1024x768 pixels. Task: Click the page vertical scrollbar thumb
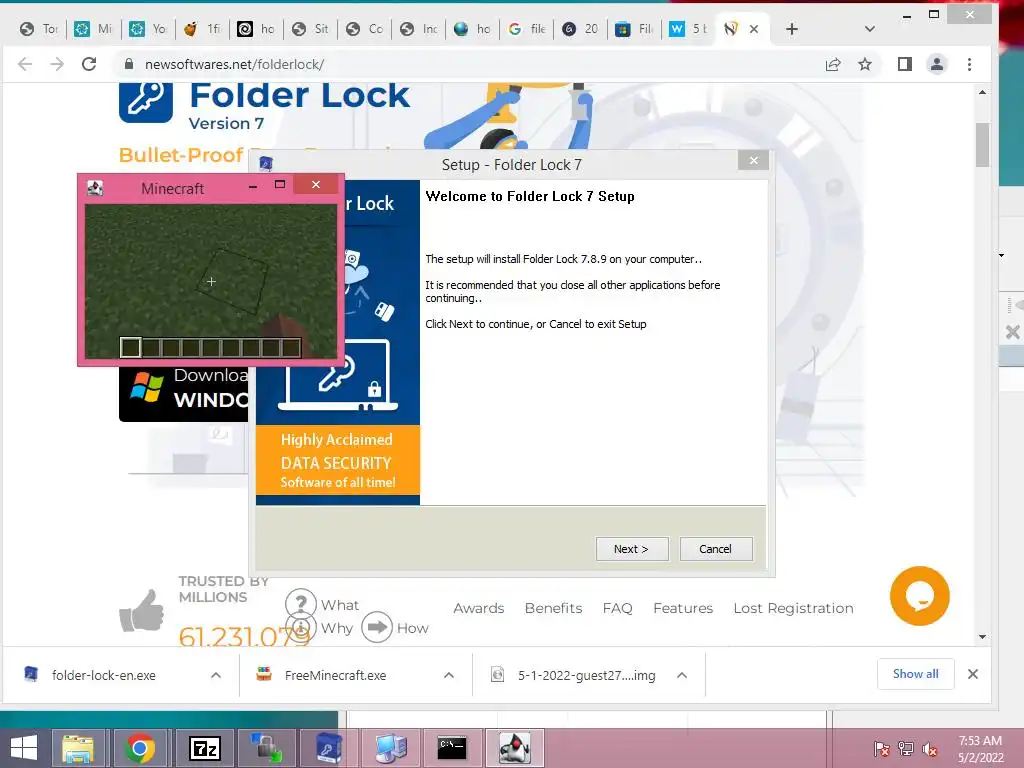pyautogui.click(x=982, y=145)
